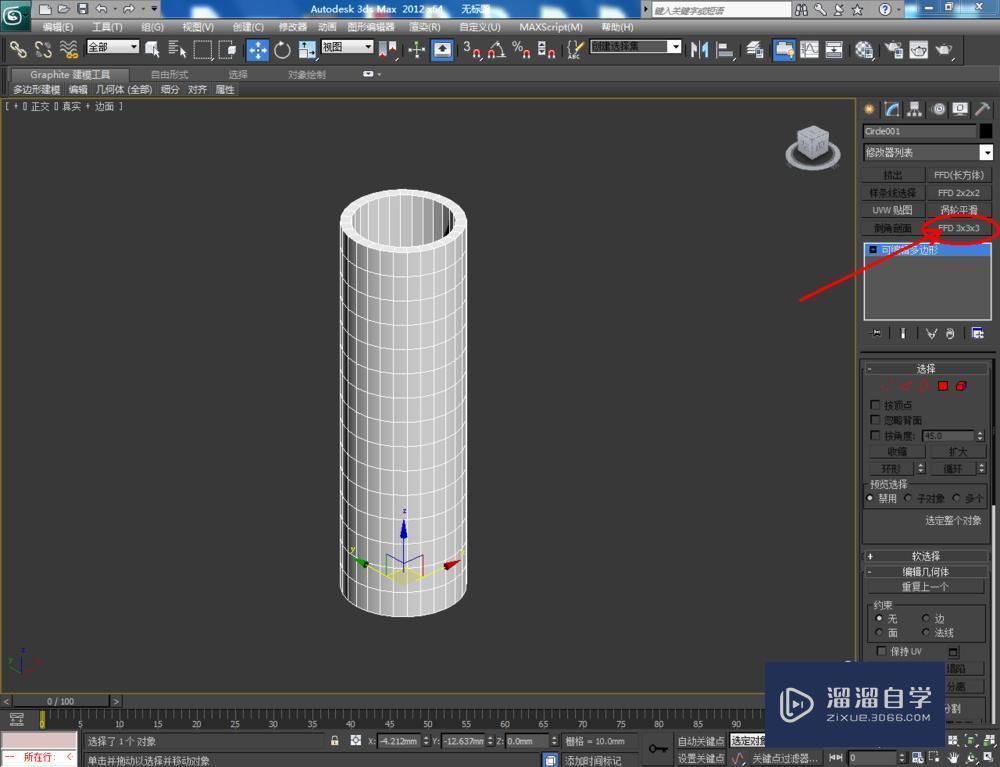Click the Mirror tool icon
Viewport: 1000px width, 767px height.
(699, 50)
